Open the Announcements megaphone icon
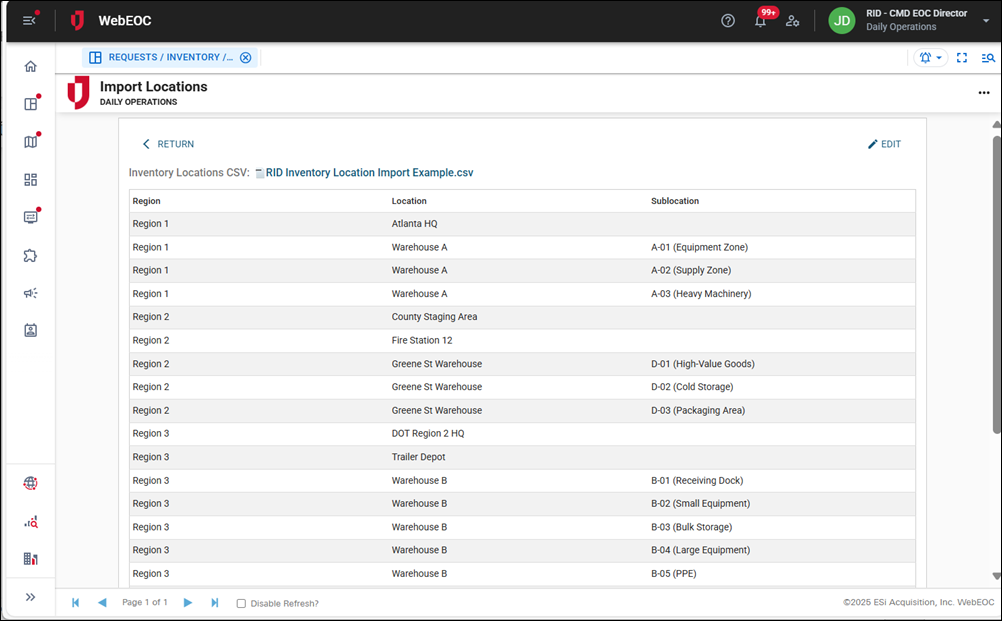The height and width of the screenshot is (621, 1002). 30,293
